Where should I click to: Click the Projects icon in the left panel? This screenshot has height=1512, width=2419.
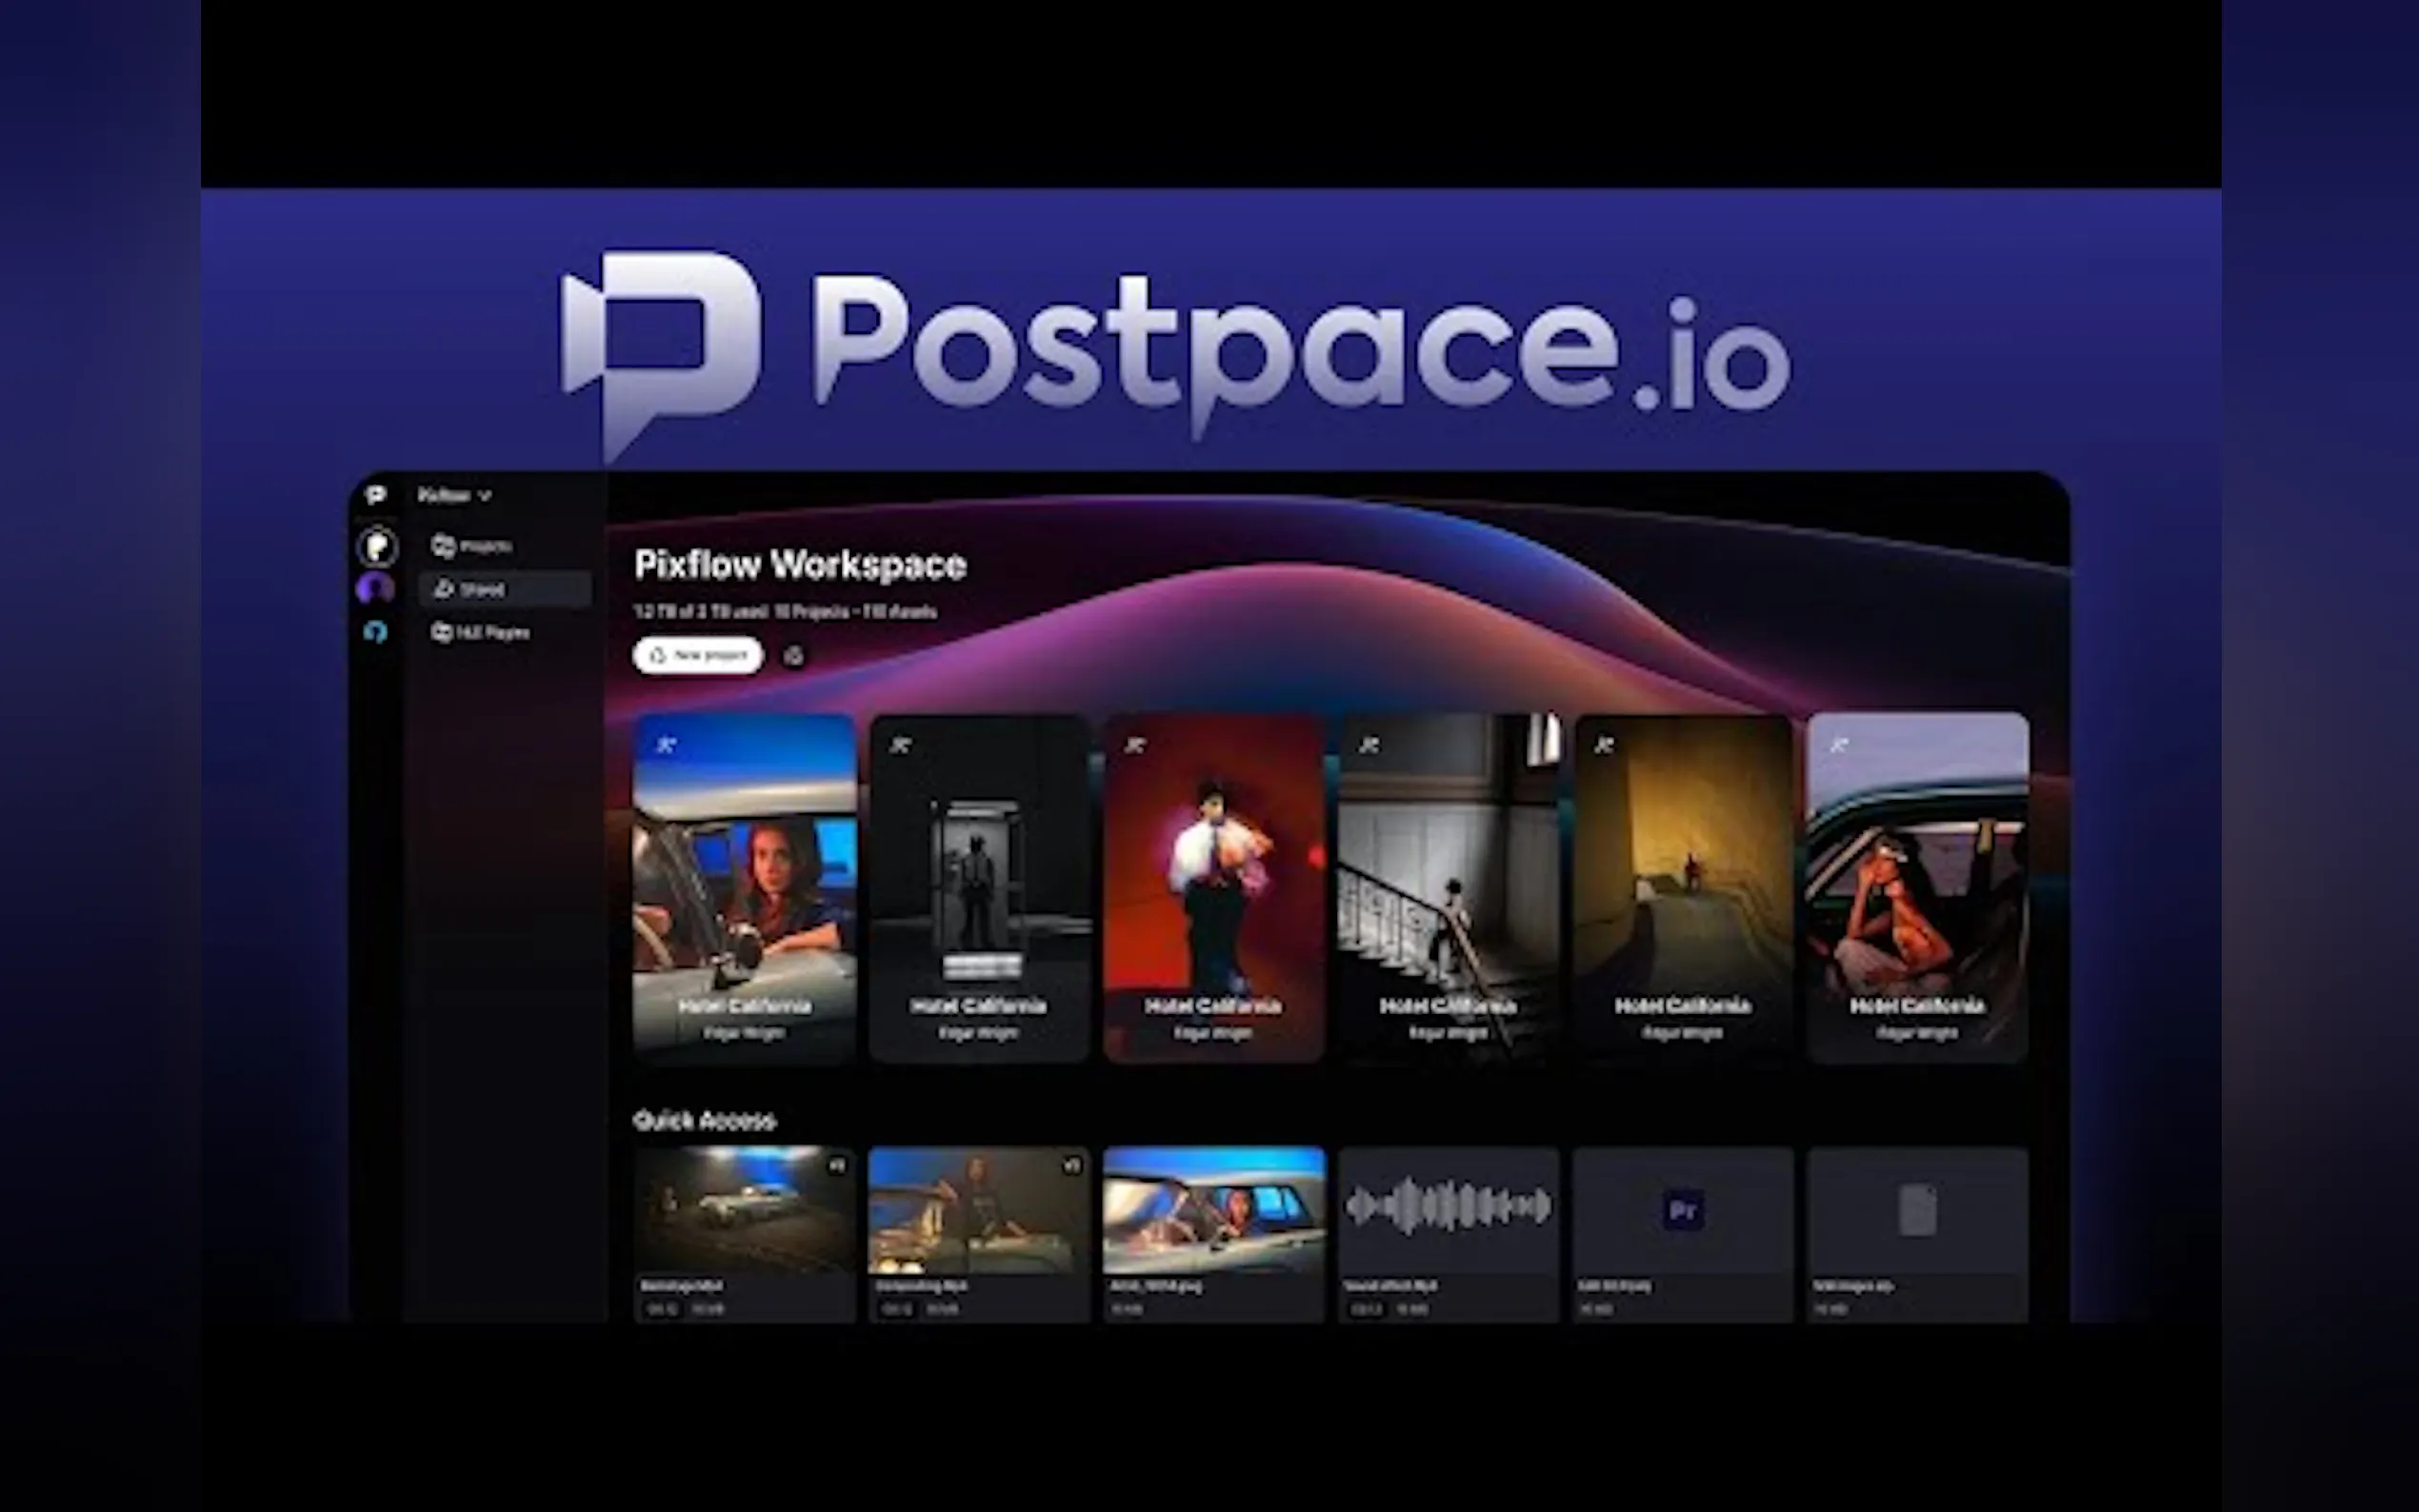click(x=445, y=546)
